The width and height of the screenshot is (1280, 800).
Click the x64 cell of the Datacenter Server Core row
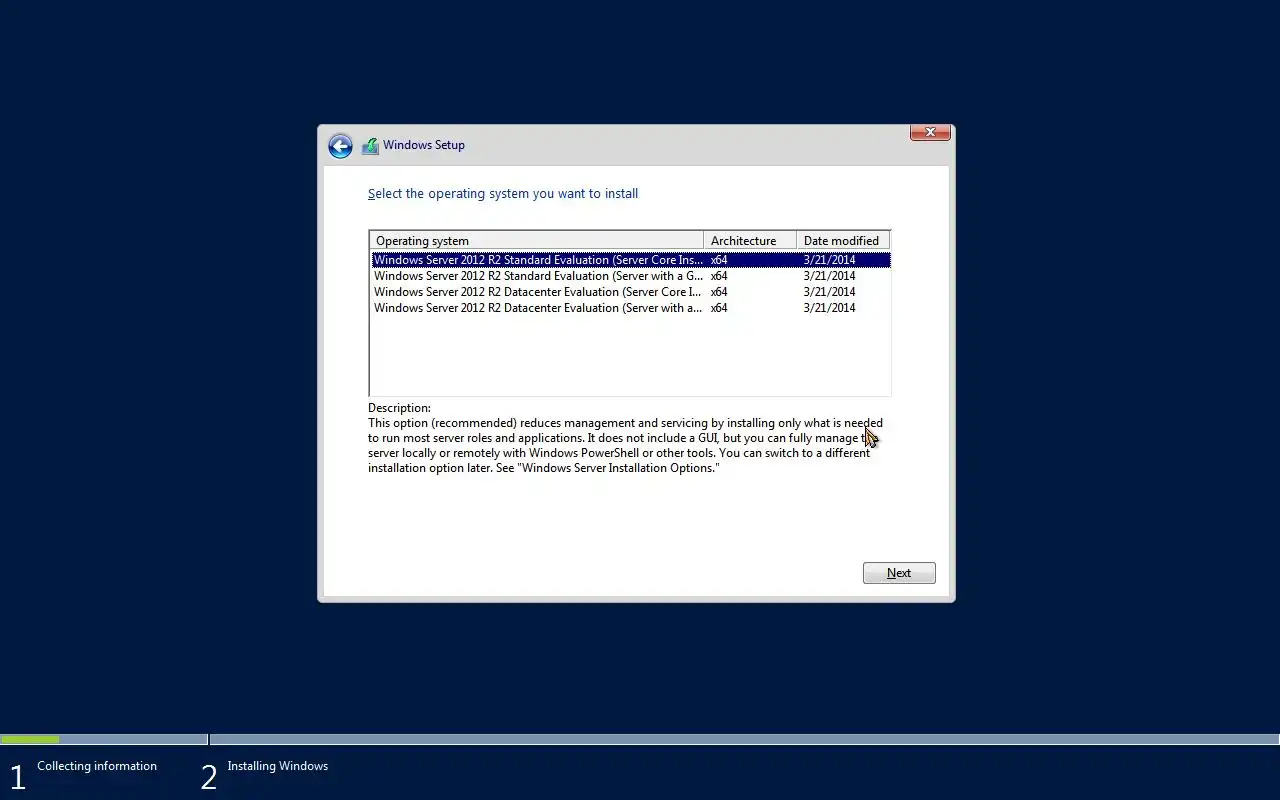tap(719, 292)
